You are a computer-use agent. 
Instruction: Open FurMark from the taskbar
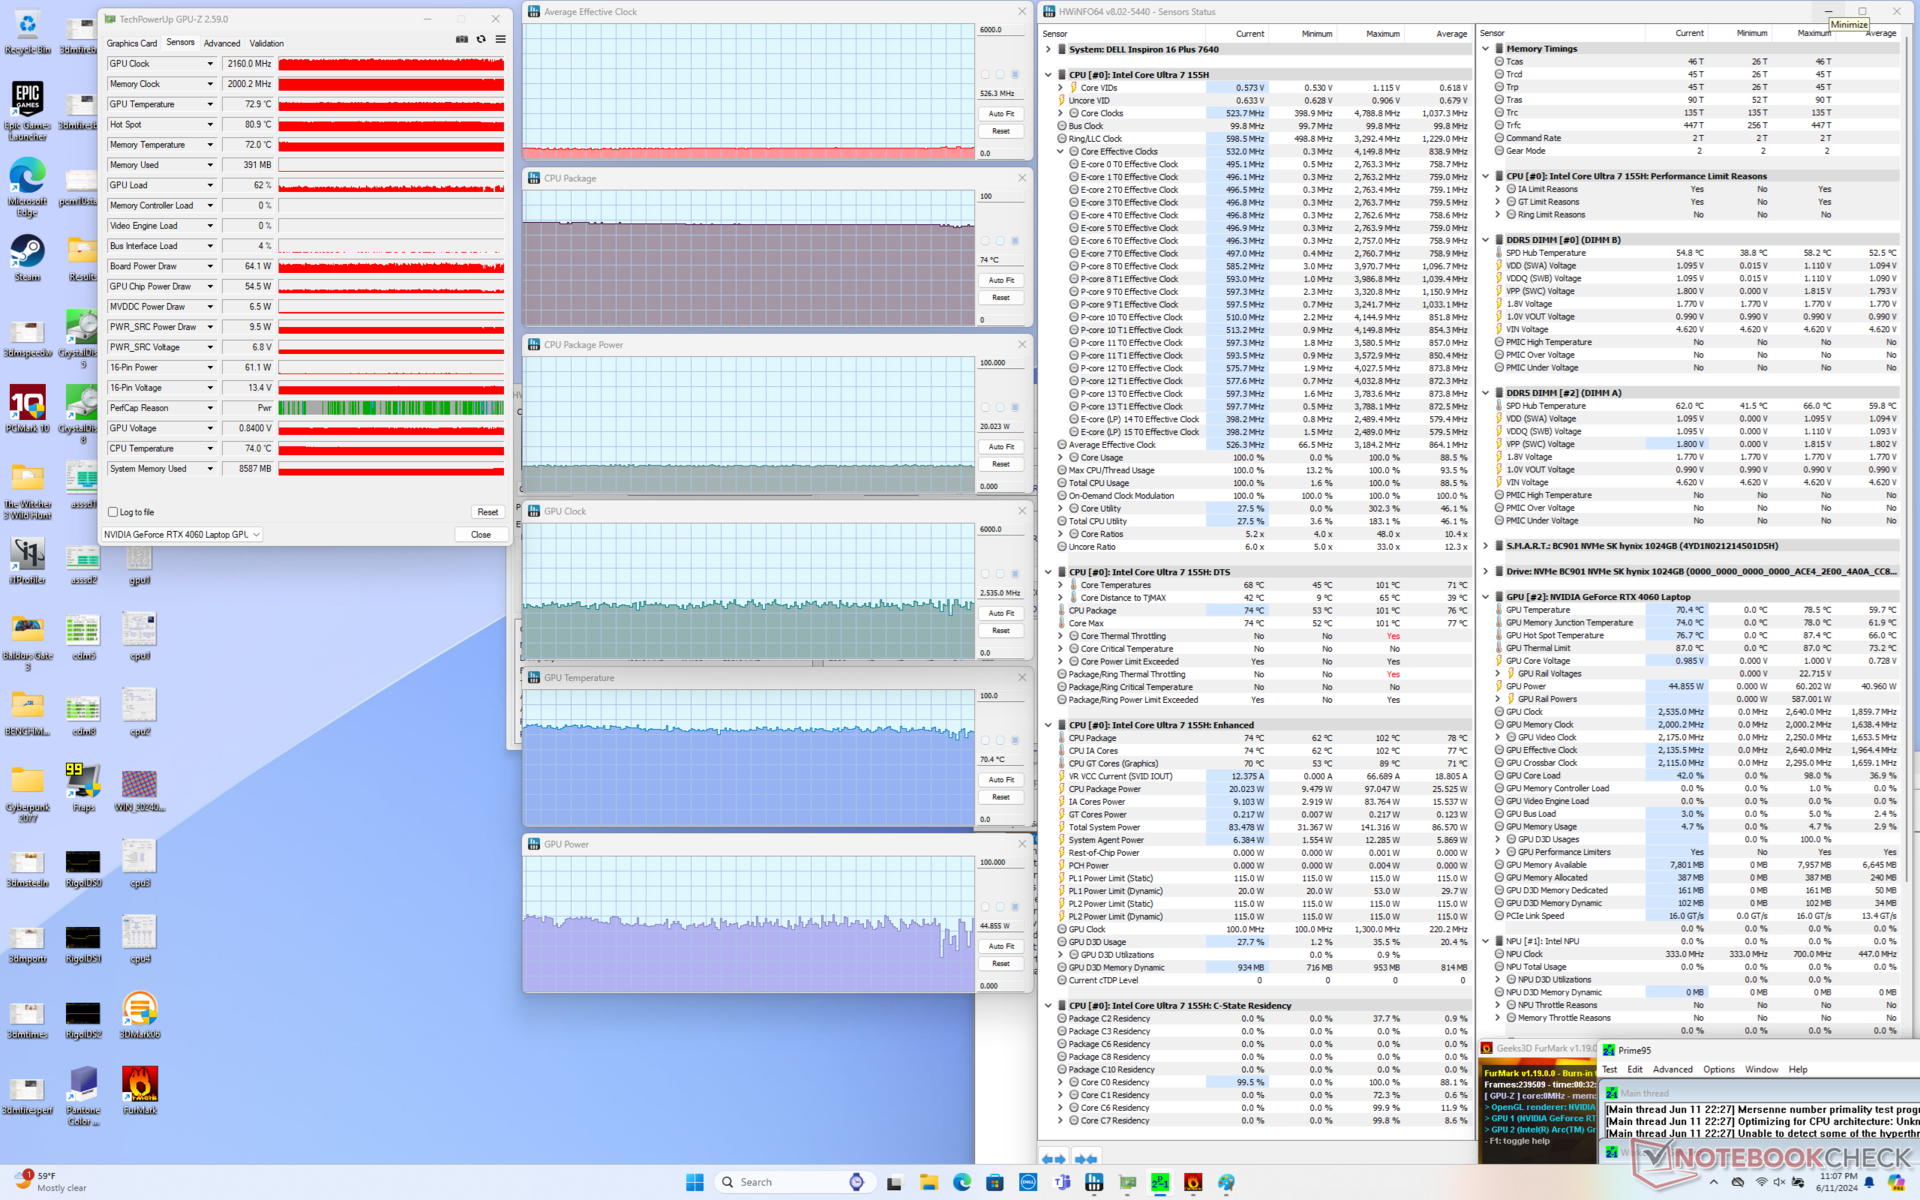point(1193,1183)
